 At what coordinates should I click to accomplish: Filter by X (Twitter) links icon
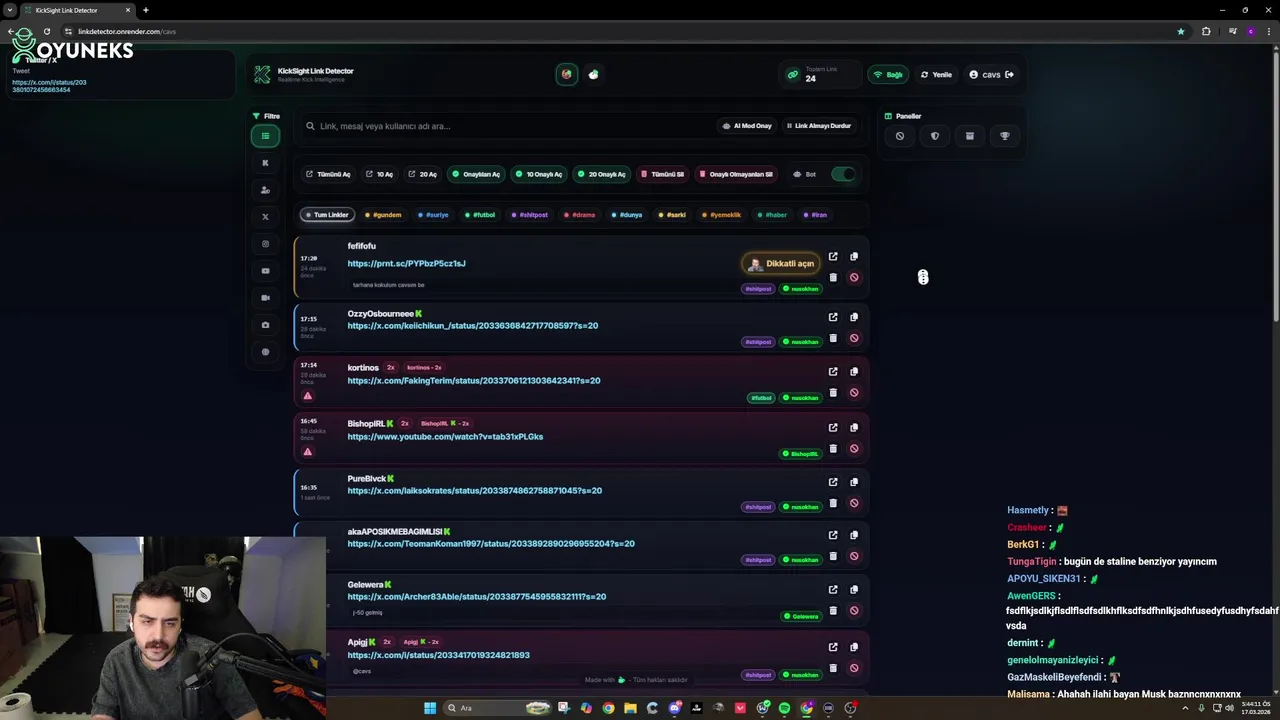point(265,217)
